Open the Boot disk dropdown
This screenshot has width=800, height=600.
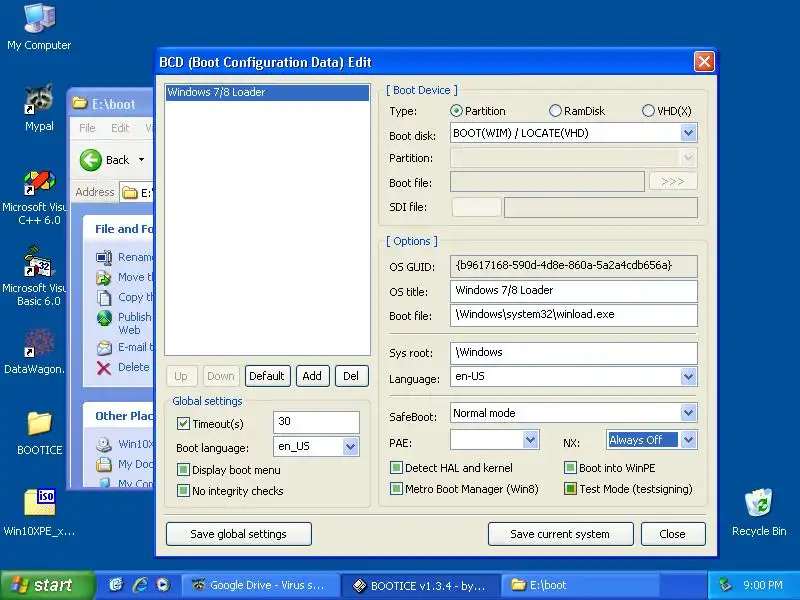pos(688,133)
